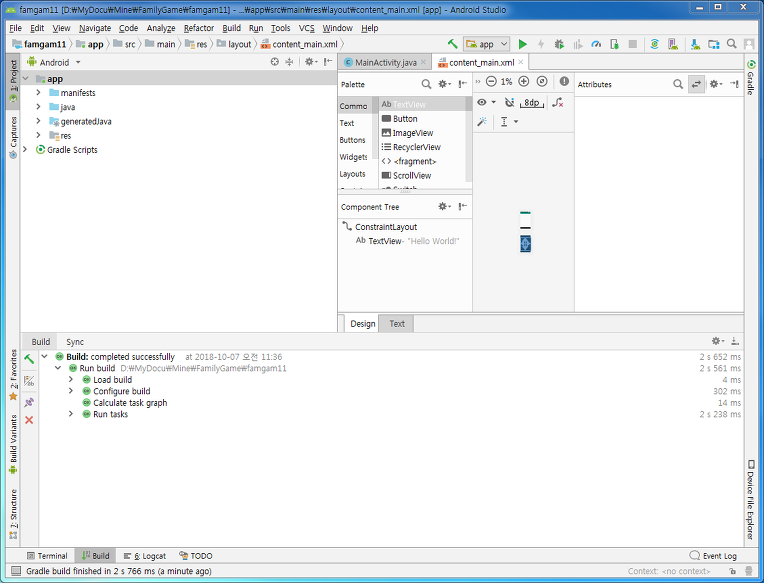Open the Logcat tool window

145,556
